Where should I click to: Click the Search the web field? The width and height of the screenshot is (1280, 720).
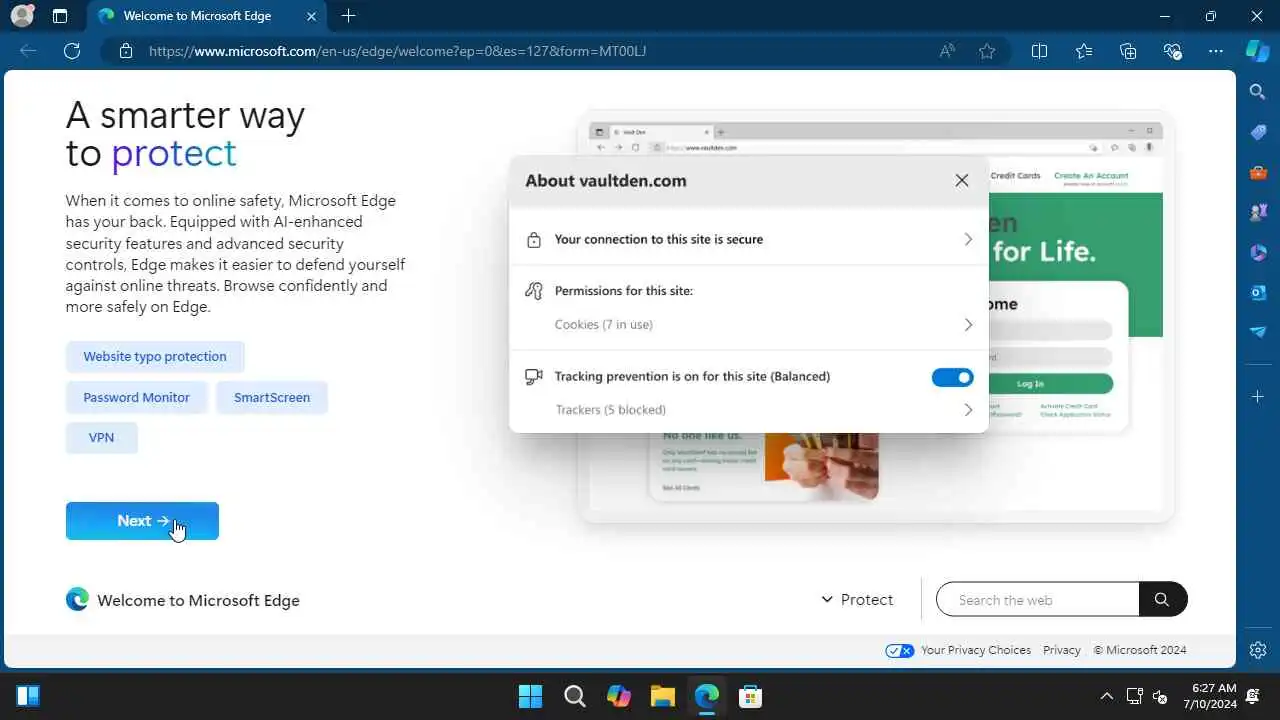[x=1038, y=600]
